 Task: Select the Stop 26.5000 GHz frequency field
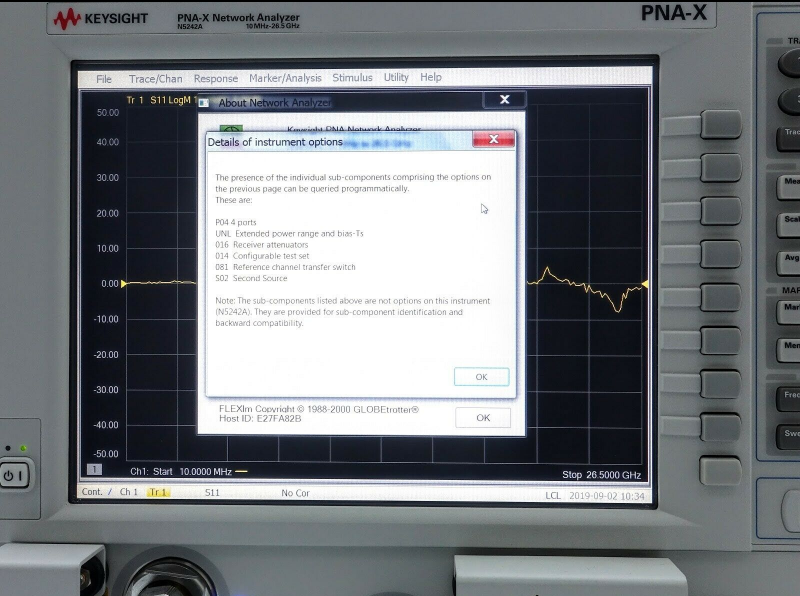pyautogui.click(x=601, y=475)
